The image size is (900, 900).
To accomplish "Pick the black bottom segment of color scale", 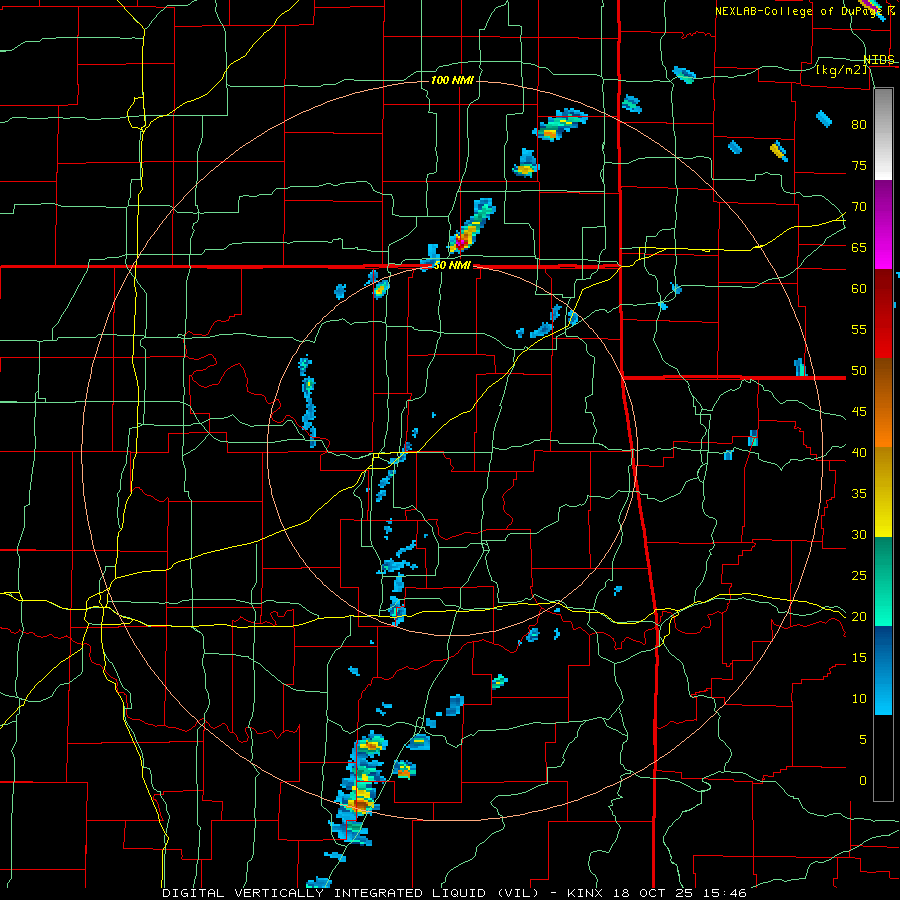I will 883,758.
